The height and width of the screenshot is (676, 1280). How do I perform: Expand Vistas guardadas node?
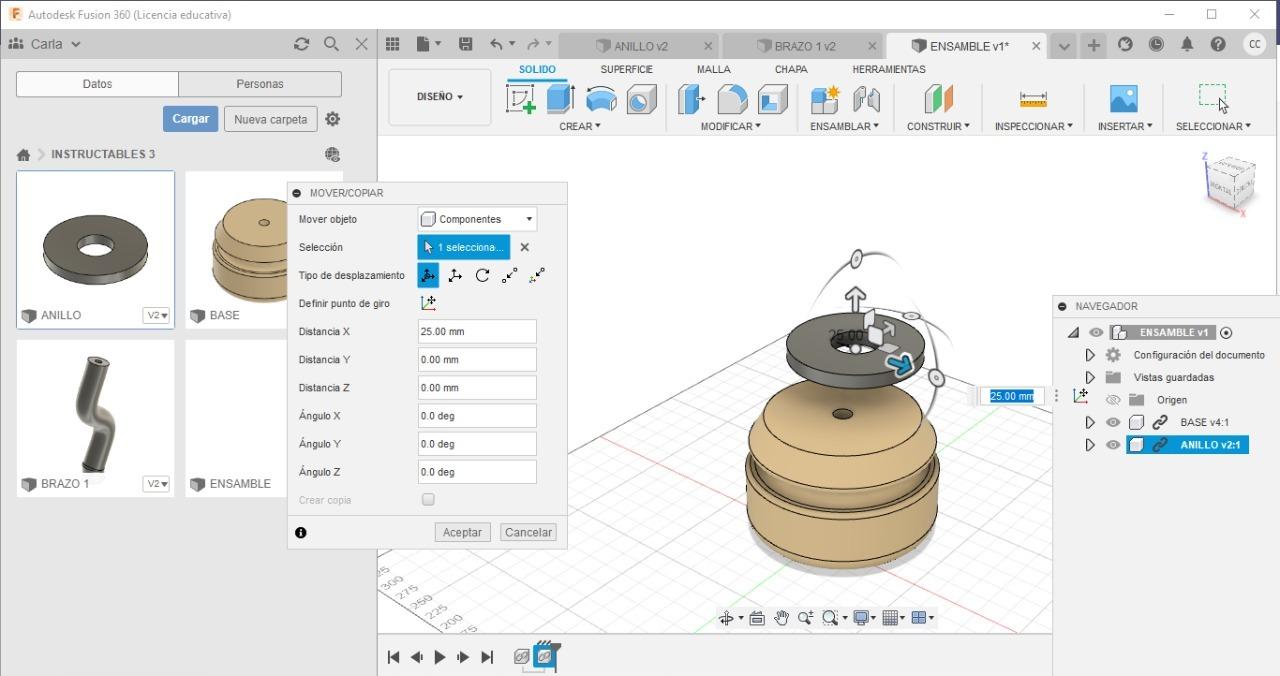pyautogui.click(x=1090, y=377)
